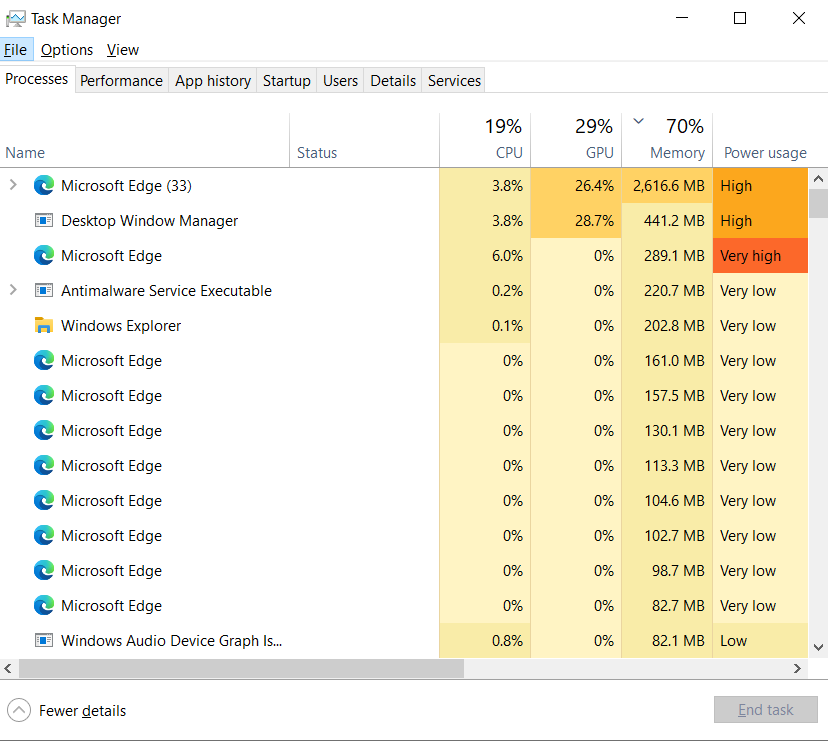Open the File menu

pyautogui.click(x=16, y=50)
